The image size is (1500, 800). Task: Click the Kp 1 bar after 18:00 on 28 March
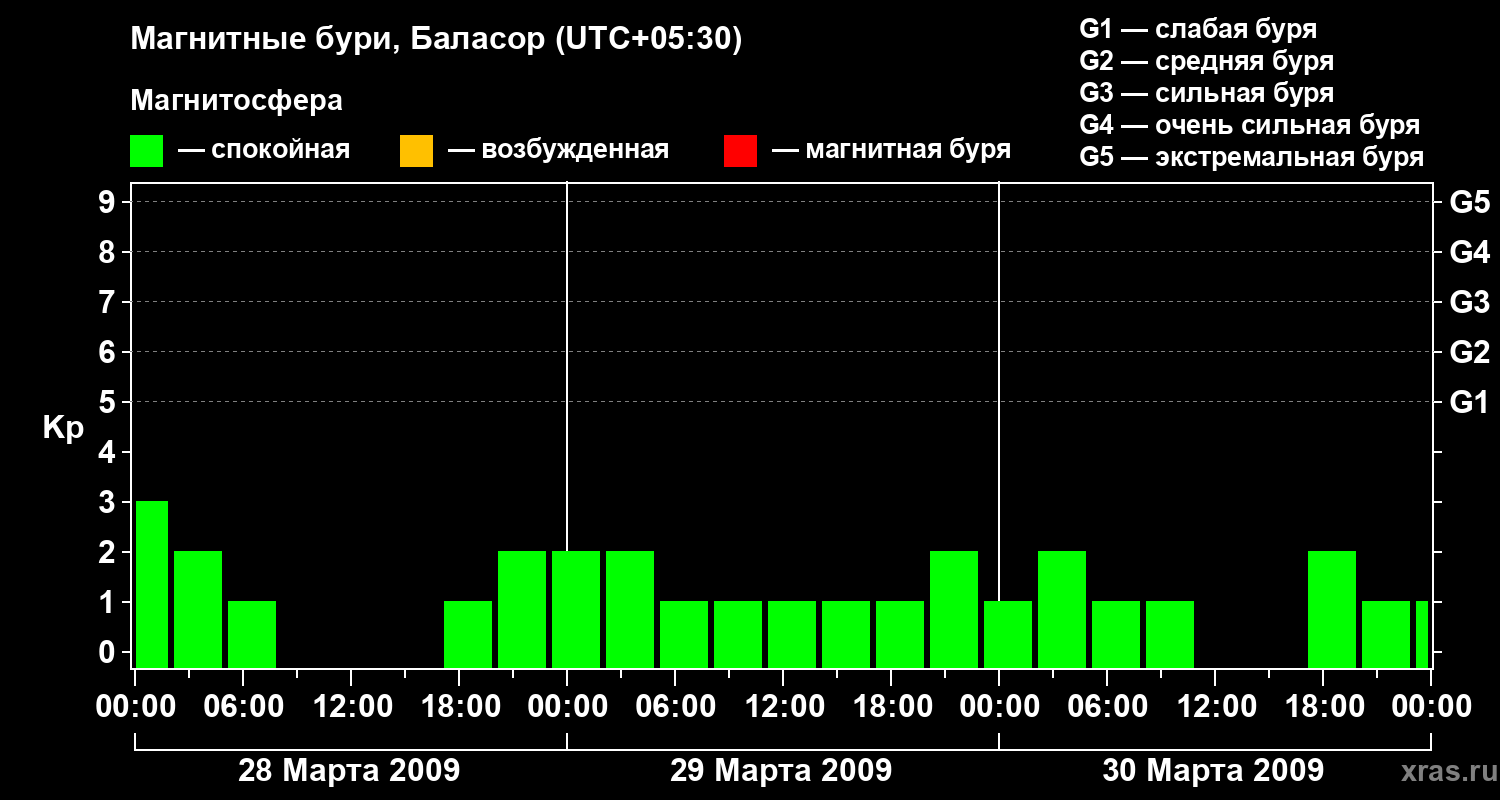point(468,634)
